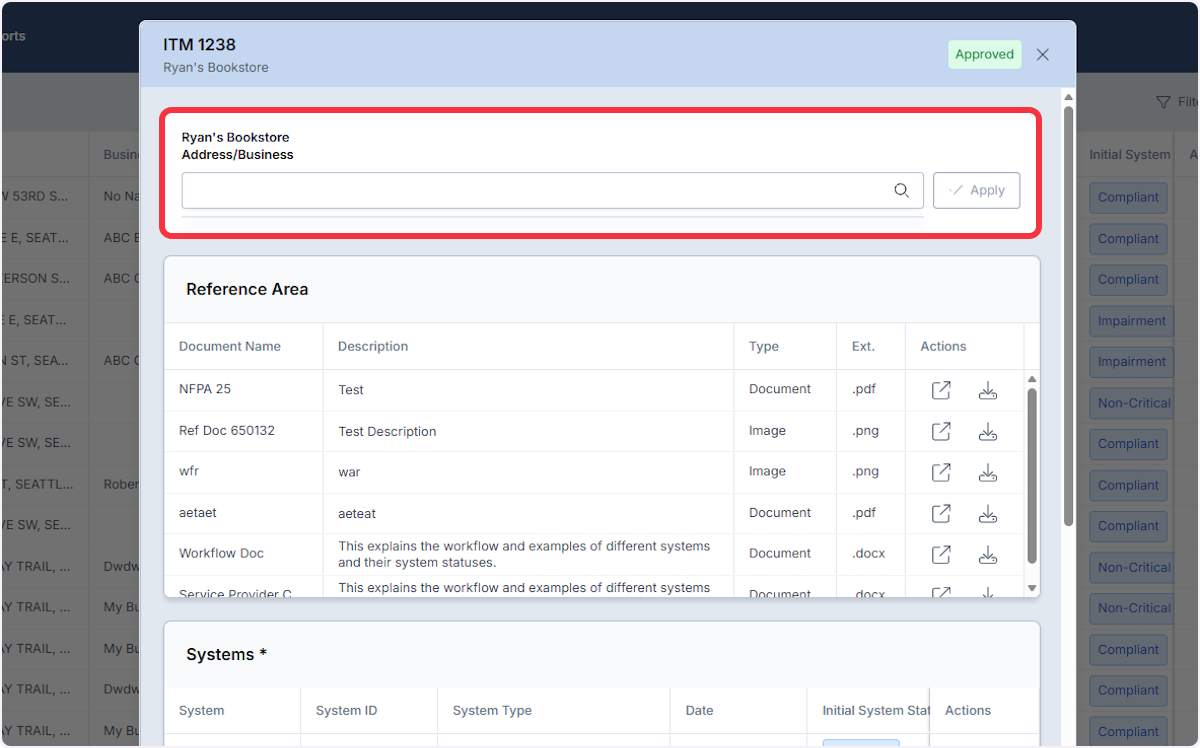
Task: Click the Reference Area table scrollbar down arrow
Action: 1032,588
